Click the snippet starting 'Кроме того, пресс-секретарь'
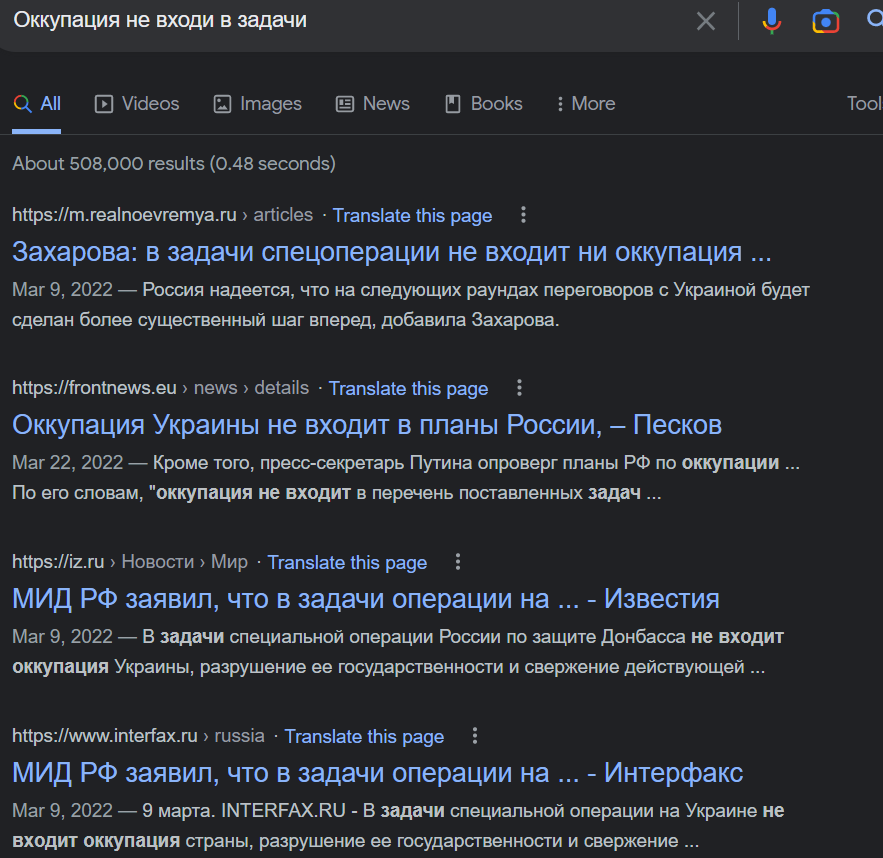This screenshot has height=858, width=883. [x=406, y=477]
